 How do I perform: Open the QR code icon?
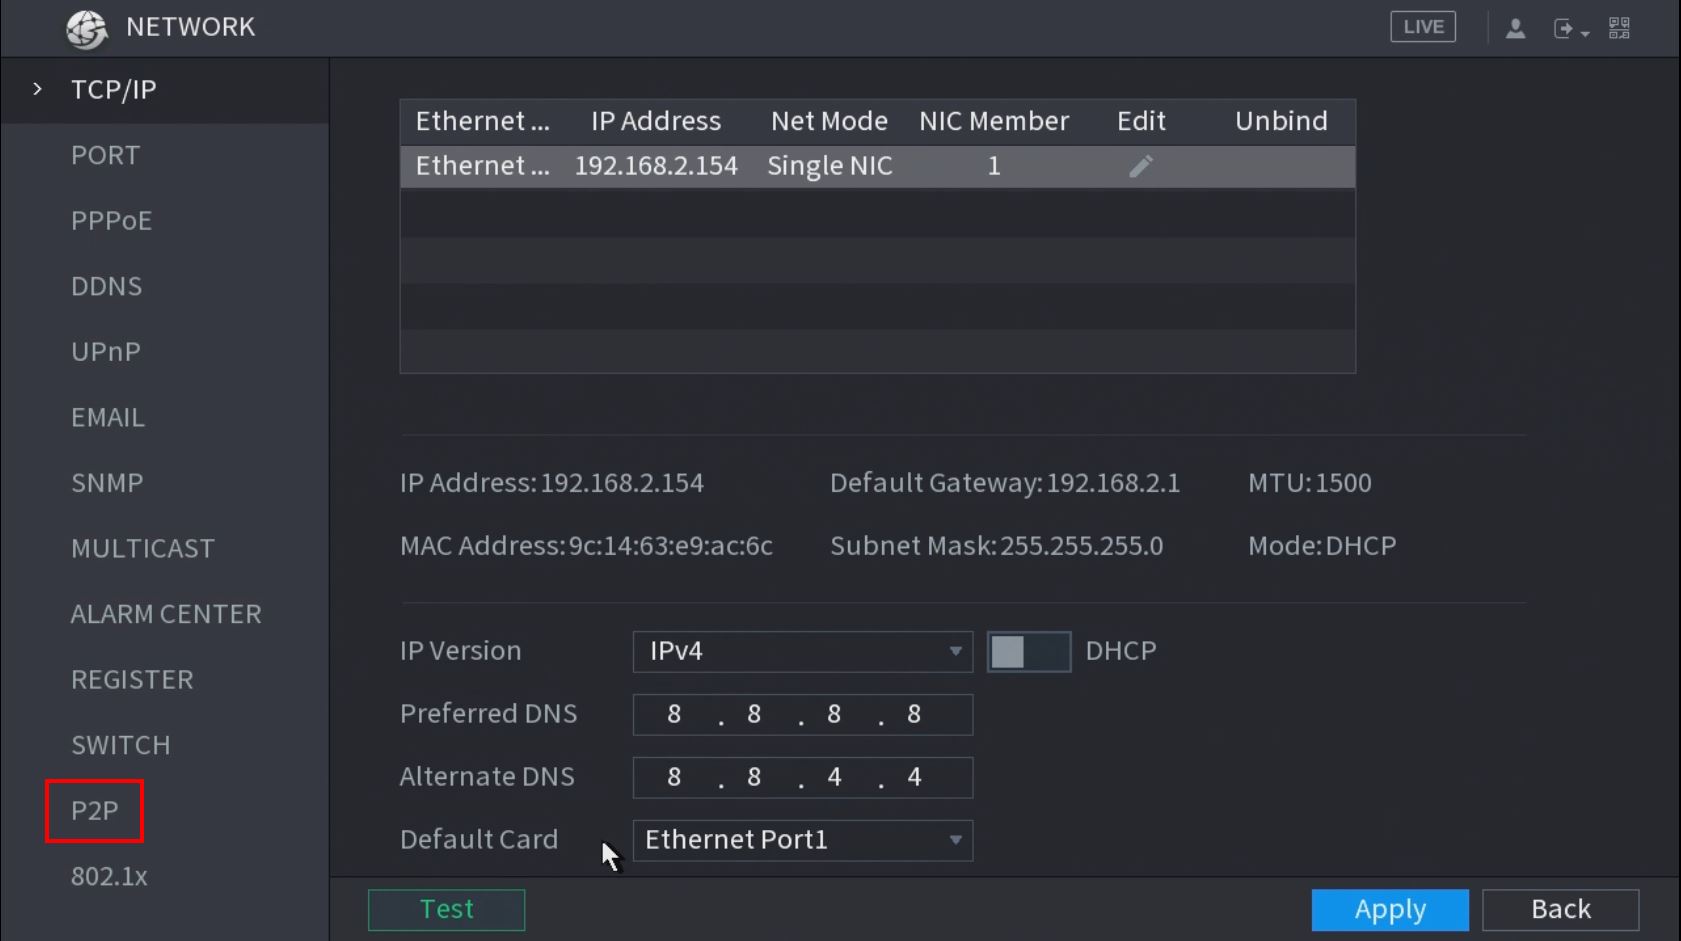point(1619,28)
